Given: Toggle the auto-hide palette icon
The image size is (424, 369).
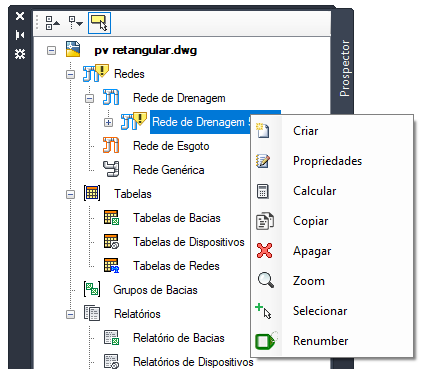Looking at the screenshot, I should 20,35.
